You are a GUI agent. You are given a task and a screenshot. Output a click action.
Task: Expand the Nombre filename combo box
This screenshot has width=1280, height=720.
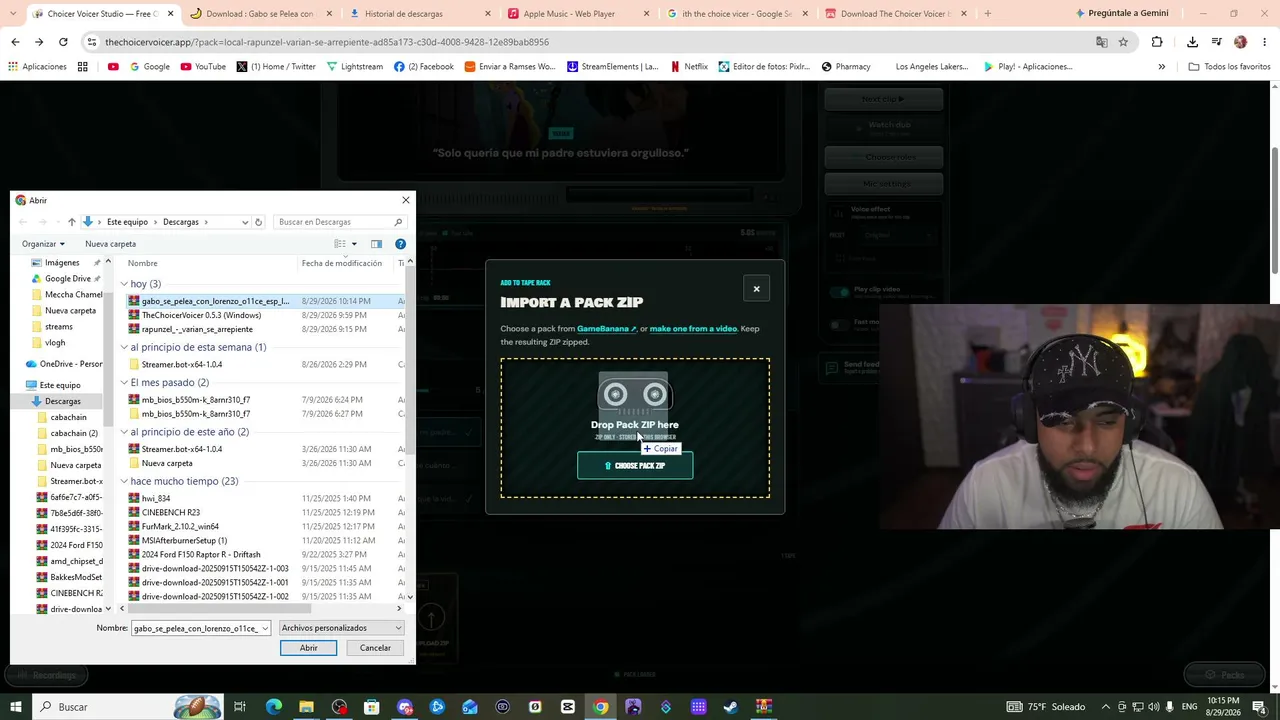click(x=264, y=628)
